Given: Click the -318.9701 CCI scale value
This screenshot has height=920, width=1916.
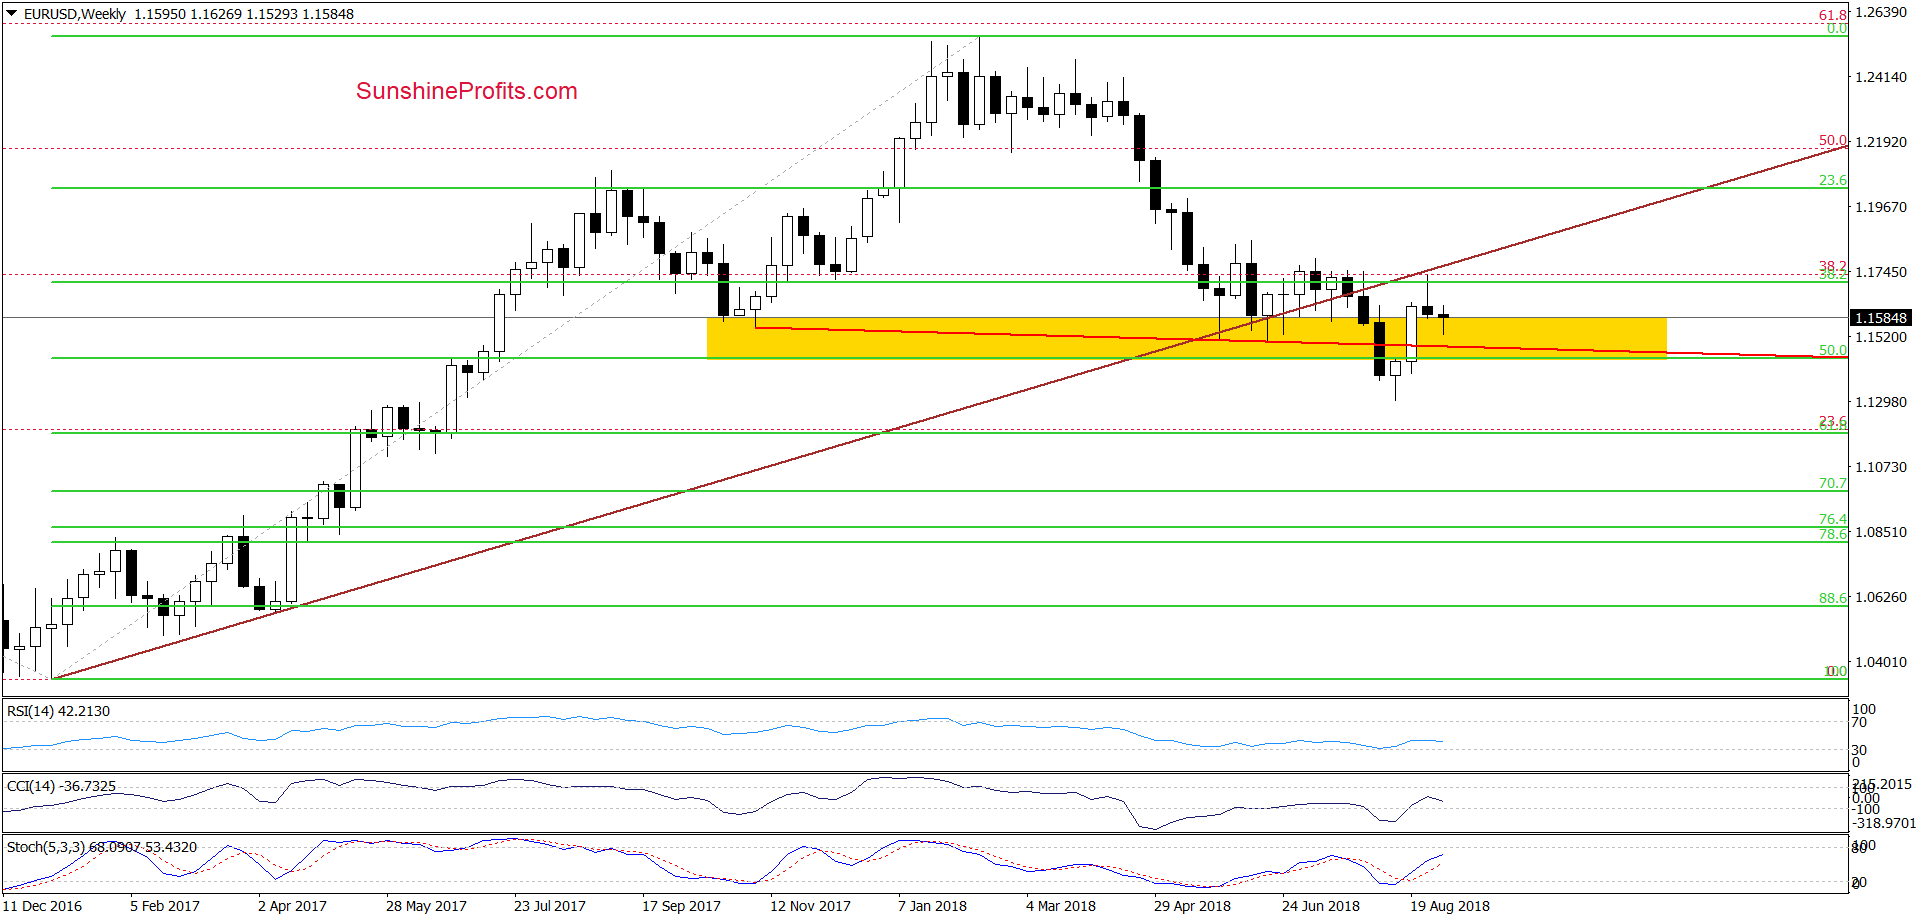Looking at the screenshot, I should coord(1884,823).
